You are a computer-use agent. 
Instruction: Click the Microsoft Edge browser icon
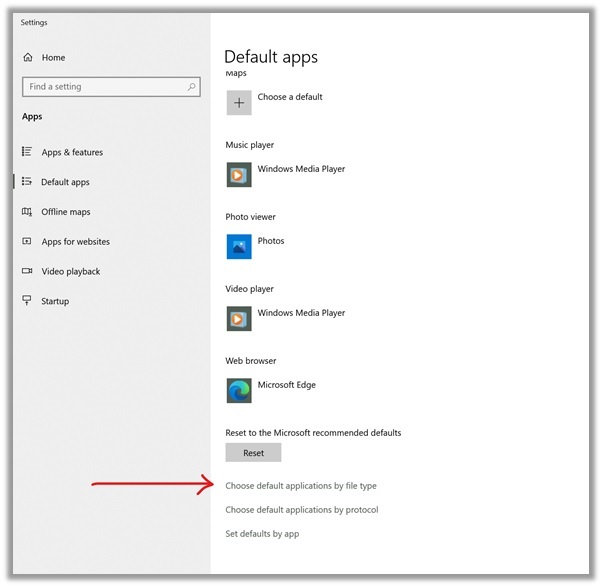pyautogui.click(x=239, y=391)
